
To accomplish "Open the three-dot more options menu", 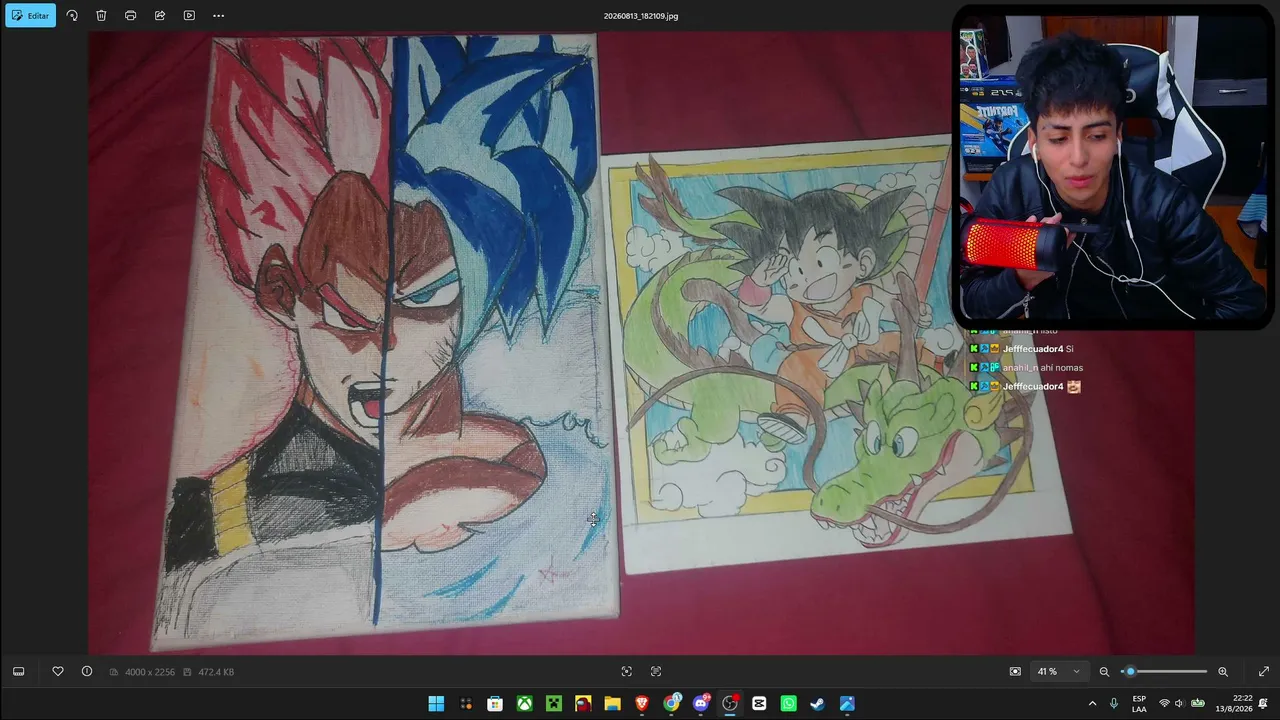I will pos(218,16).
